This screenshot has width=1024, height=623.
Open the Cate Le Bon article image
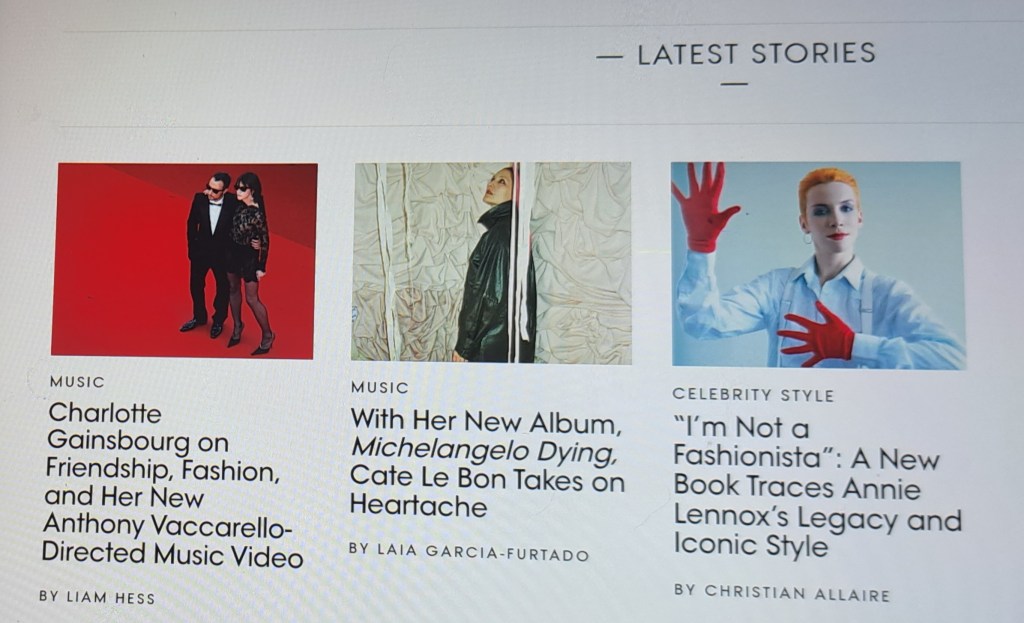[491, 263]
